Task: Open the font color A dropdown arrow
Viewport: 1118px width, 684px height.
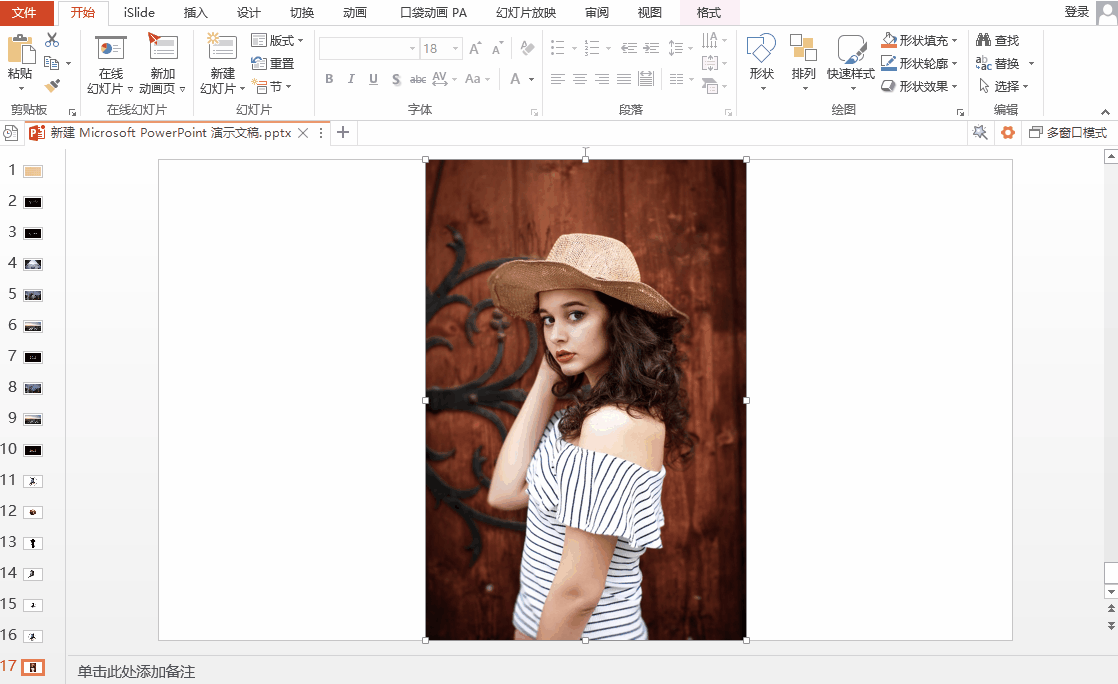Action: coord(532,79)
